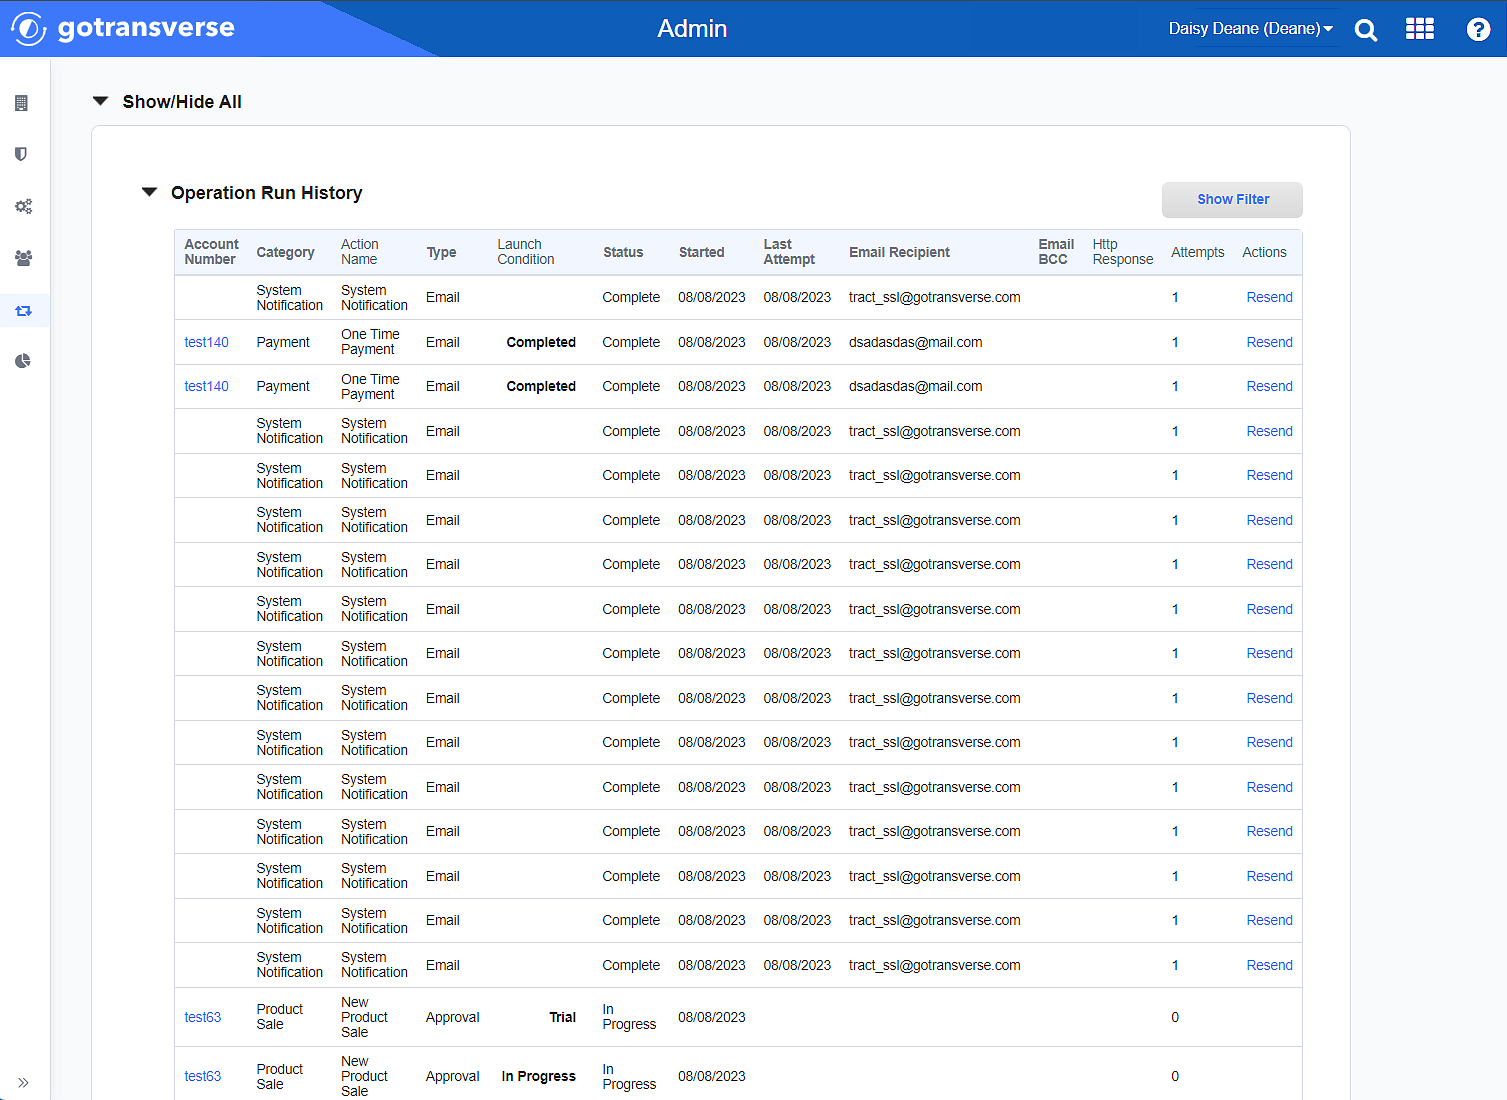The height and width of the screenshot is (1100, 1507).
Task: Open the help question mark icon
Action: coord(1478,29)
